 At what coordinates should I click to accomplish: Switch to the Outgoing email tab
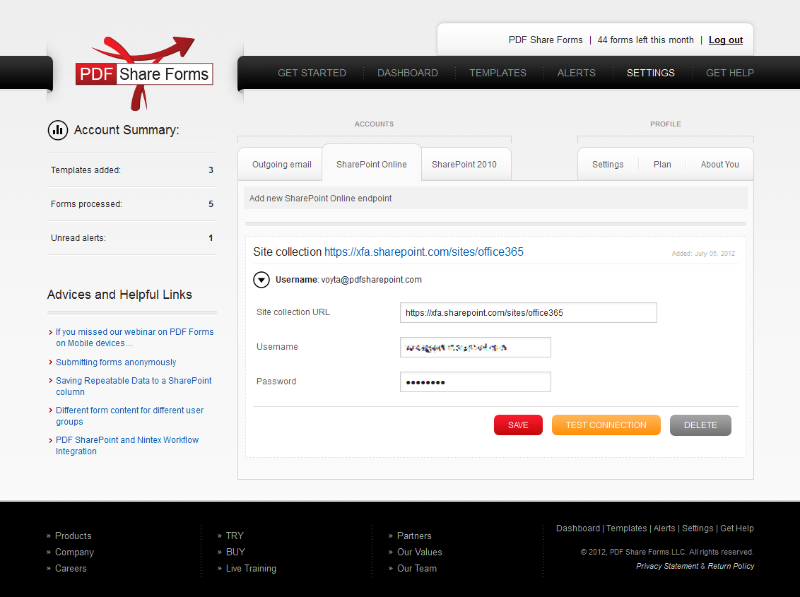click(x=282, y=164)
